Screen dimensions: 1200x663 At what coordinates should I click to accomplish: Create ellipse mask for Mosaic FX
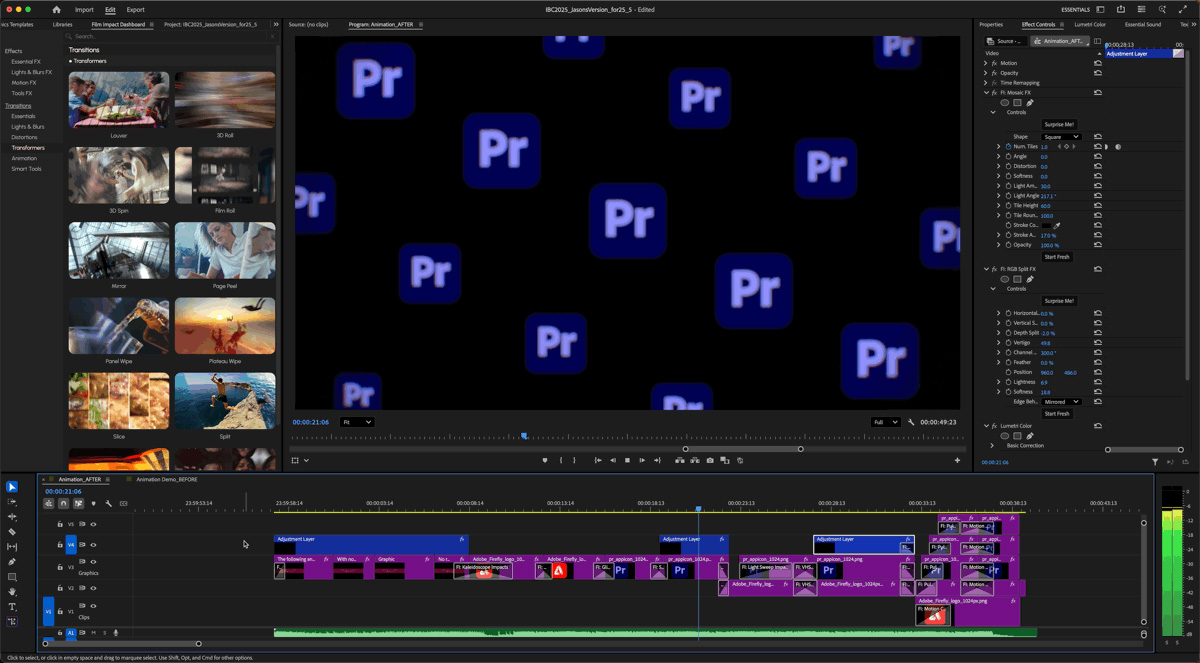tap(1005, 102)
